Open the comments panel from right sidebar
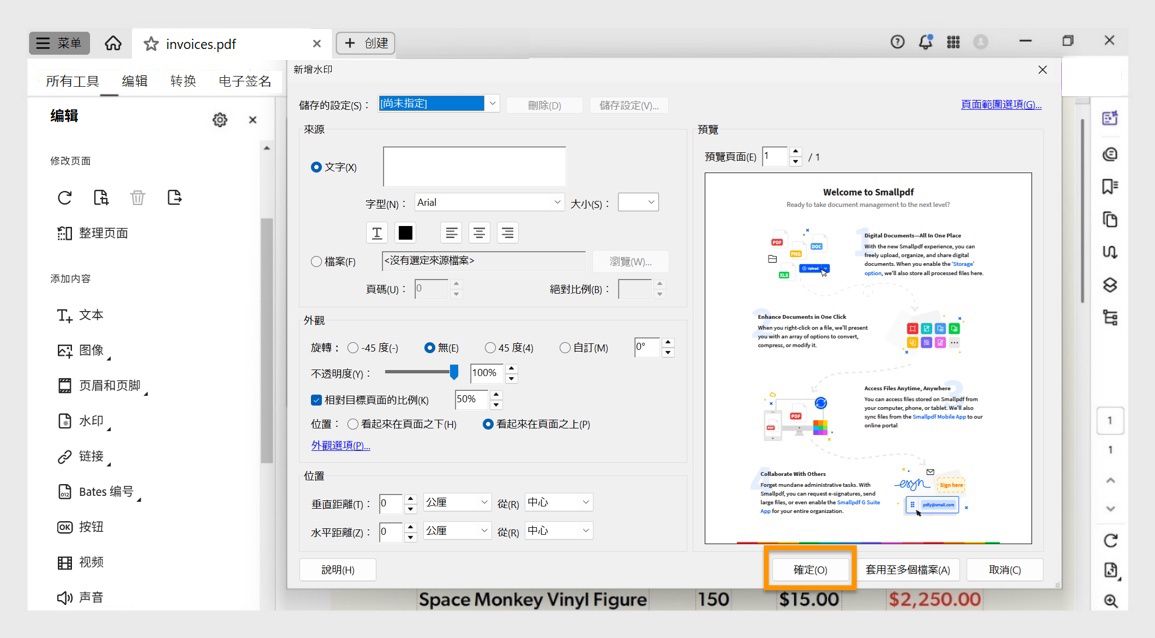This screenshot has height=638, width=1155. click(x=1110, y=153)
